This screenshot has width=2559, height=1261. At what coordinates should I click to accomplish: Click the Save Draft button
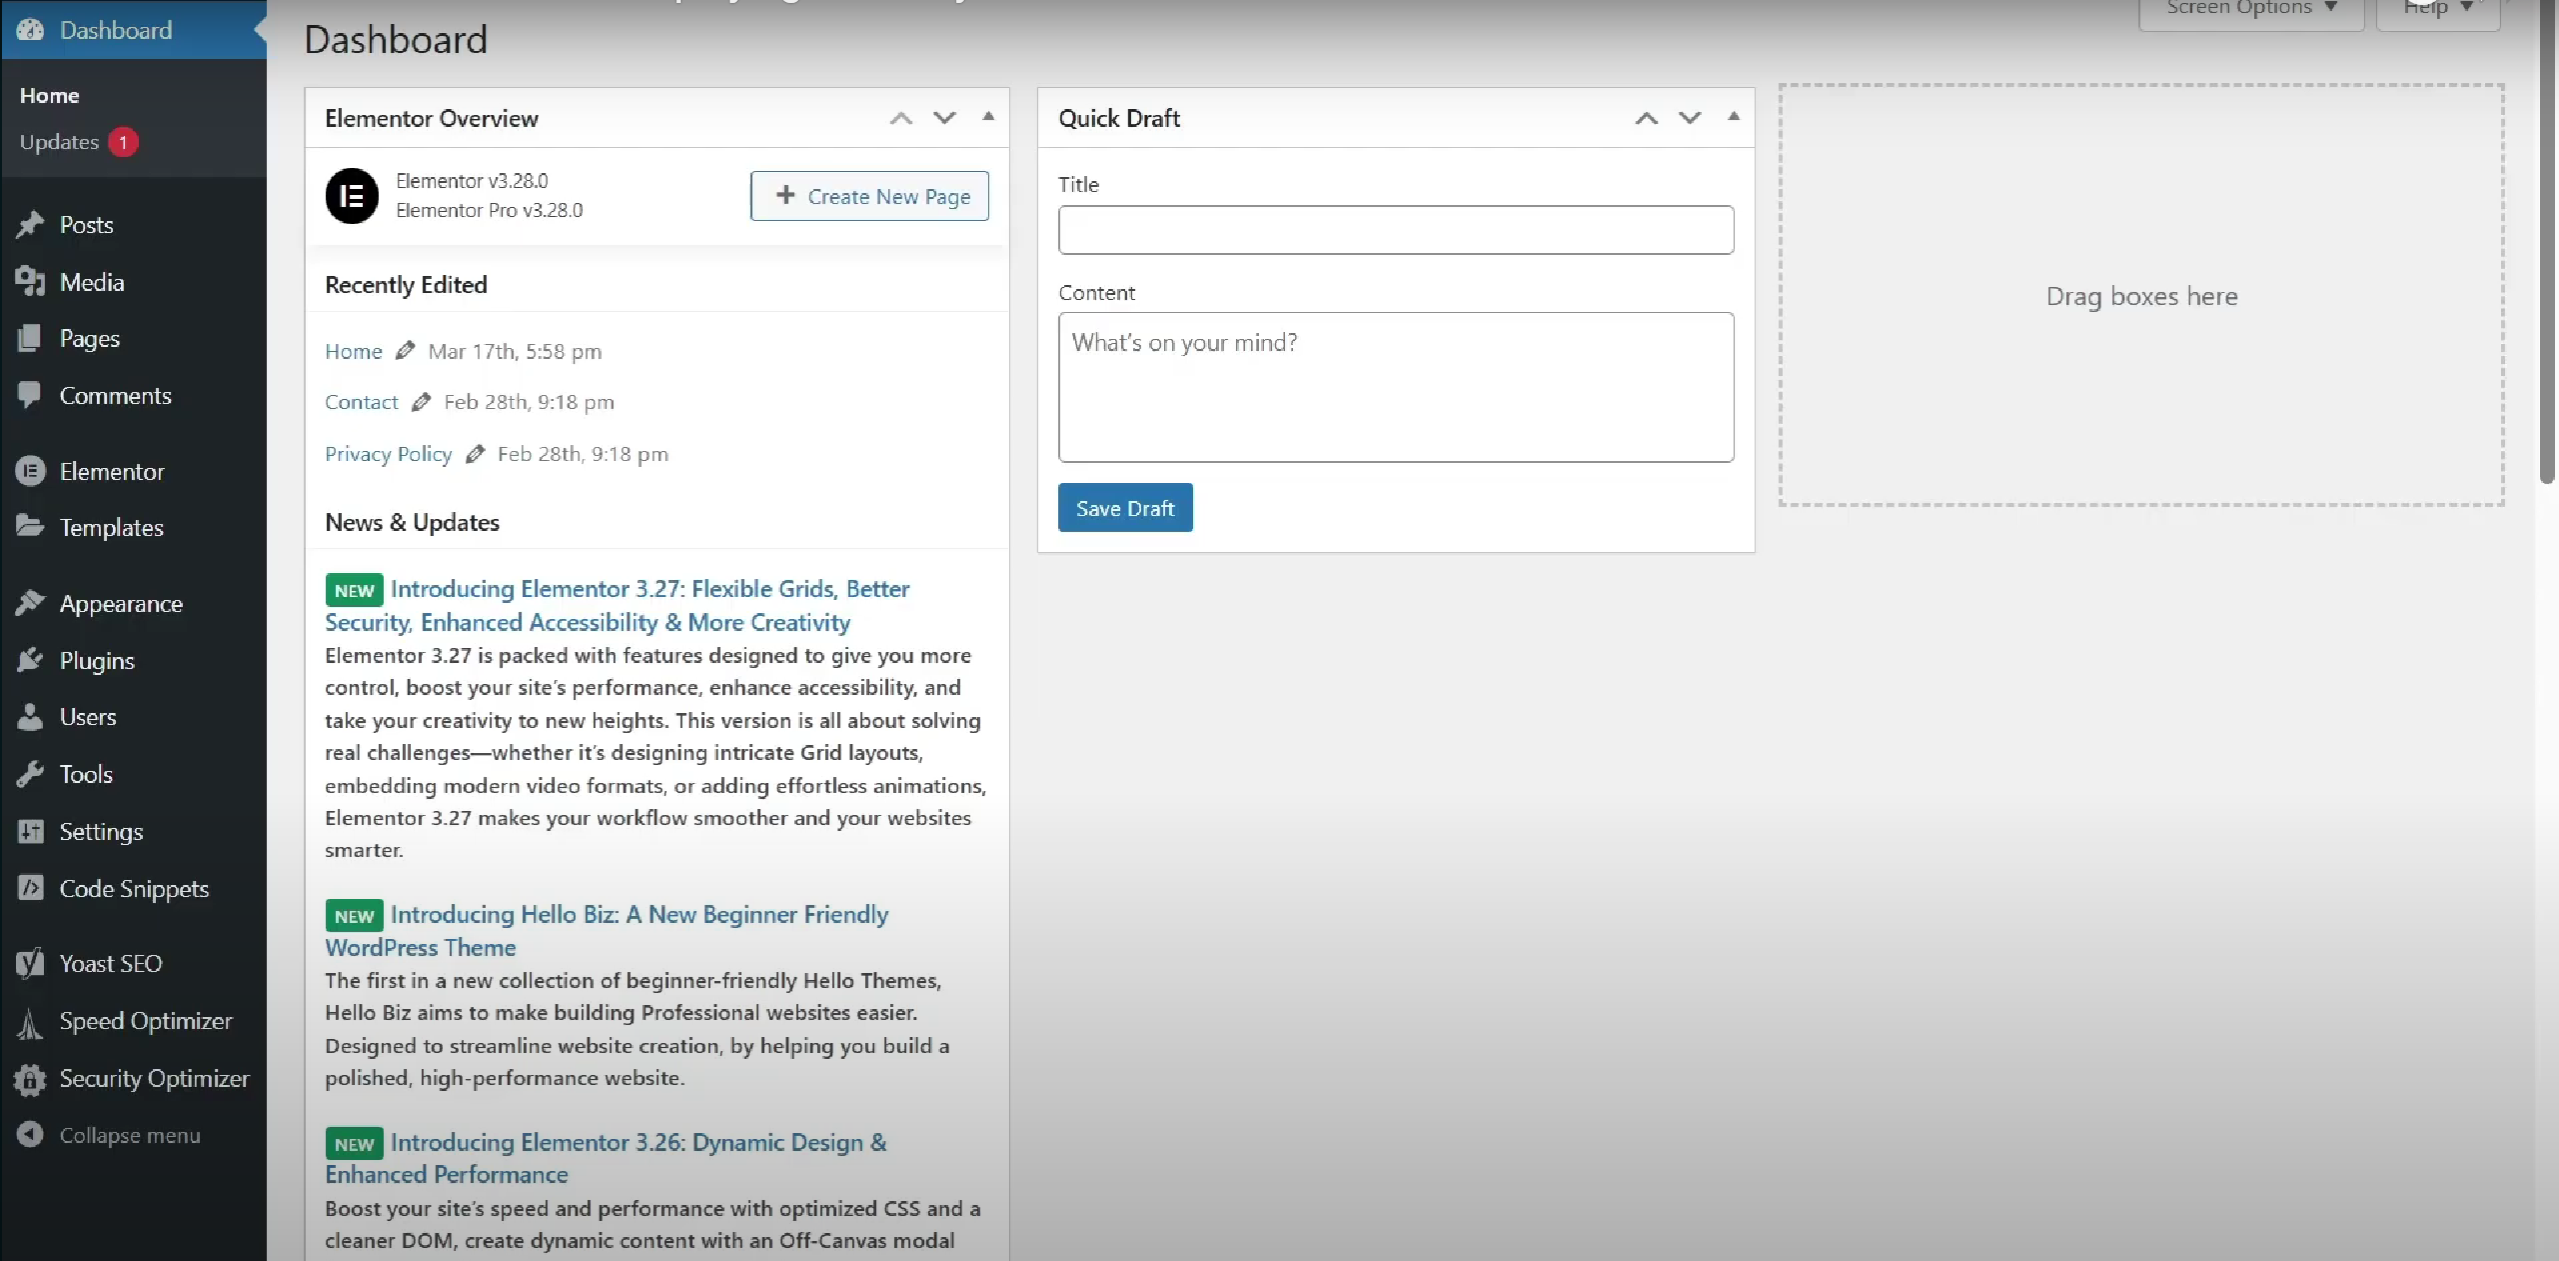coord(1125,508)
